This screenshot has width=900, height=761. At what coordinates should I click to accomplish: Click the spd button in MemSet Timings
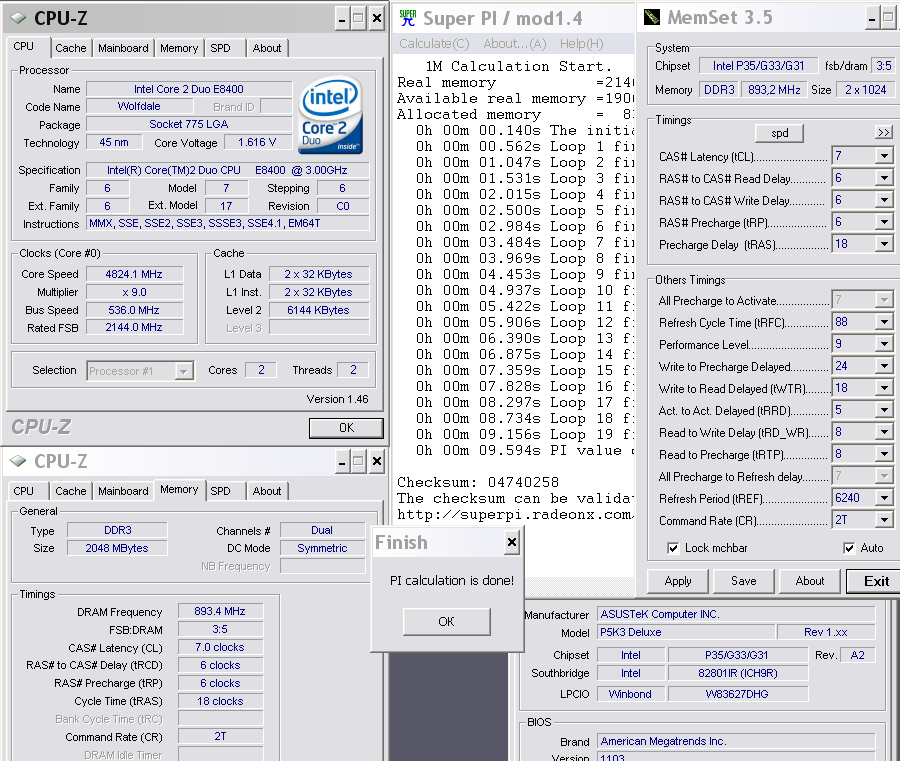click(x=779, y=133)
